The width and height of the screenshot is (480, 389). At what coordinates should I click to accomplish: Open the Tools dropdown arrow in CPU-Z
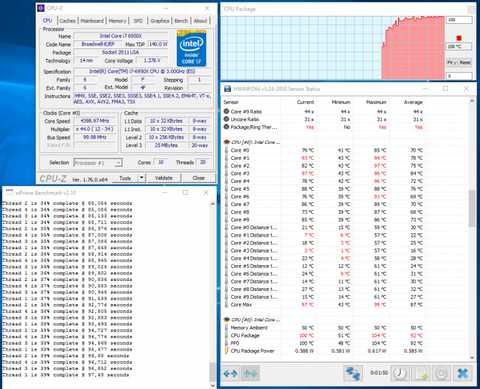click(142, 178)
